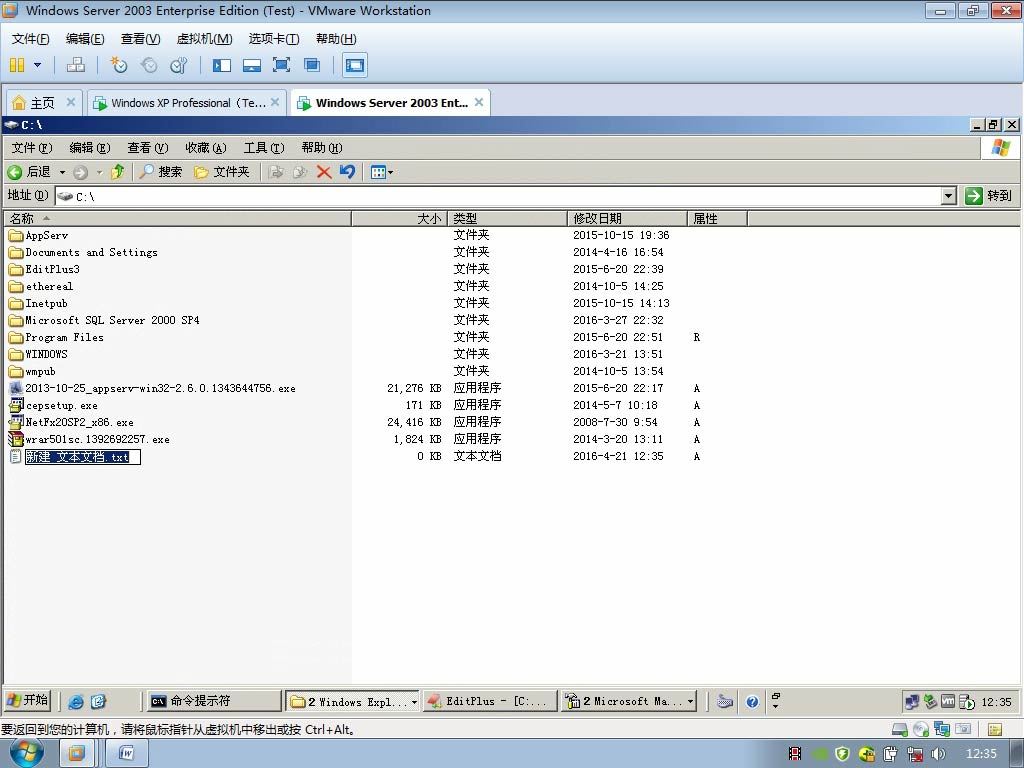
Task: Click the 转到 go button
Action: pyautogui.click(x=989, y=196)
